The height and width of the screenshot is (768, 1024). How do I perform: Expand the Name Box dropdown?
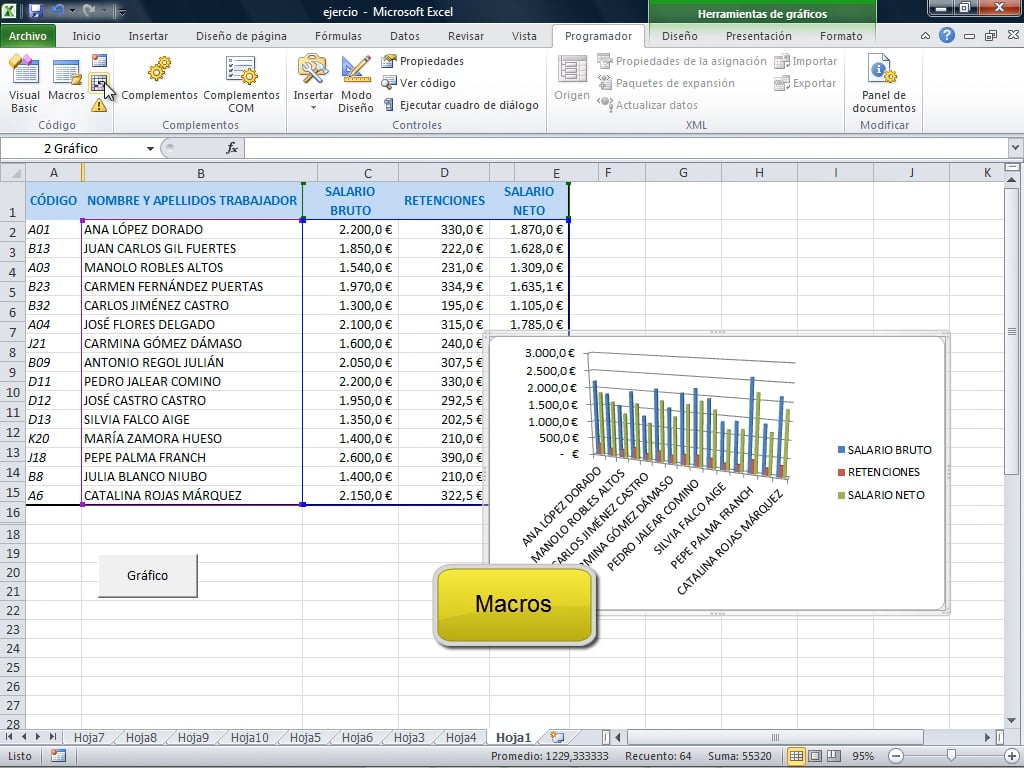point(150,148)
